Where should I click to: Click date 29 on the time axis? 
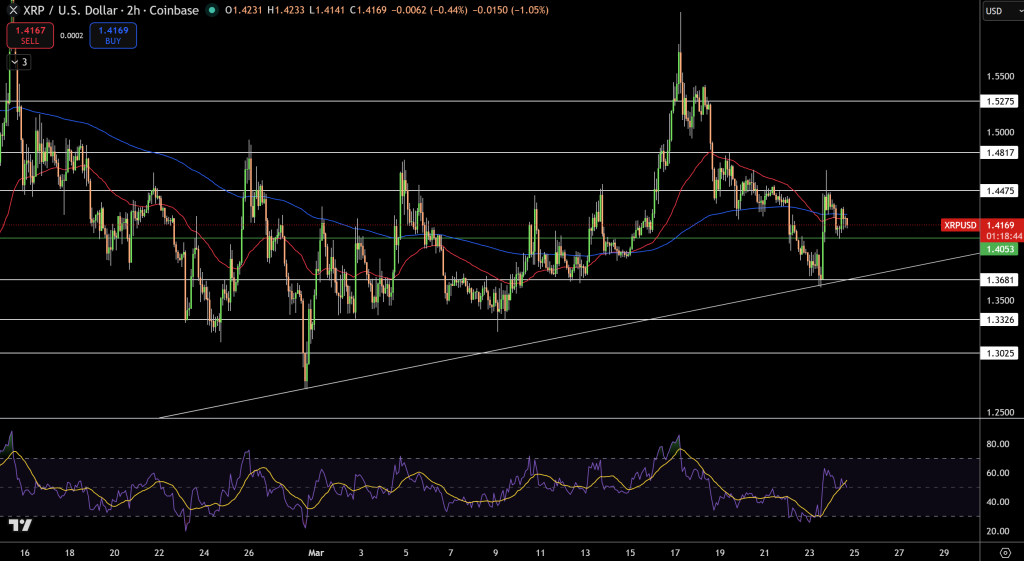[943, 552]
